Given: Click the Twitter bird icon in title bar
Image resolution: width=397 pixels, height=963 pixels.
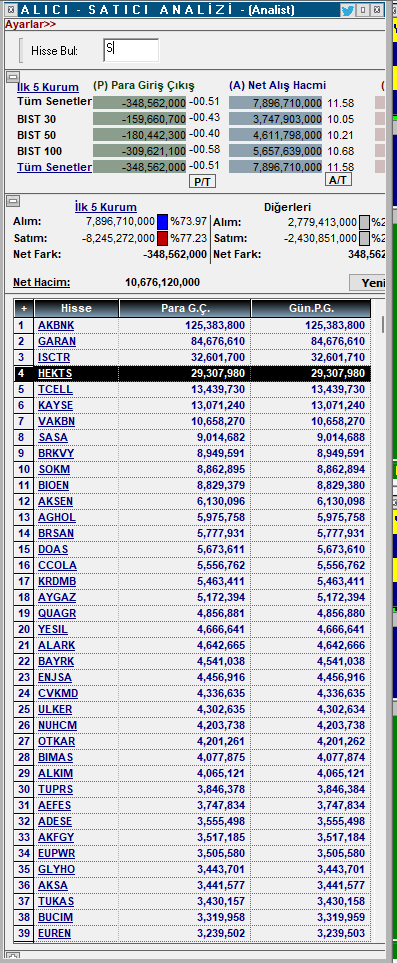Looking at the screenshot, I should click(x=348, y=10).
